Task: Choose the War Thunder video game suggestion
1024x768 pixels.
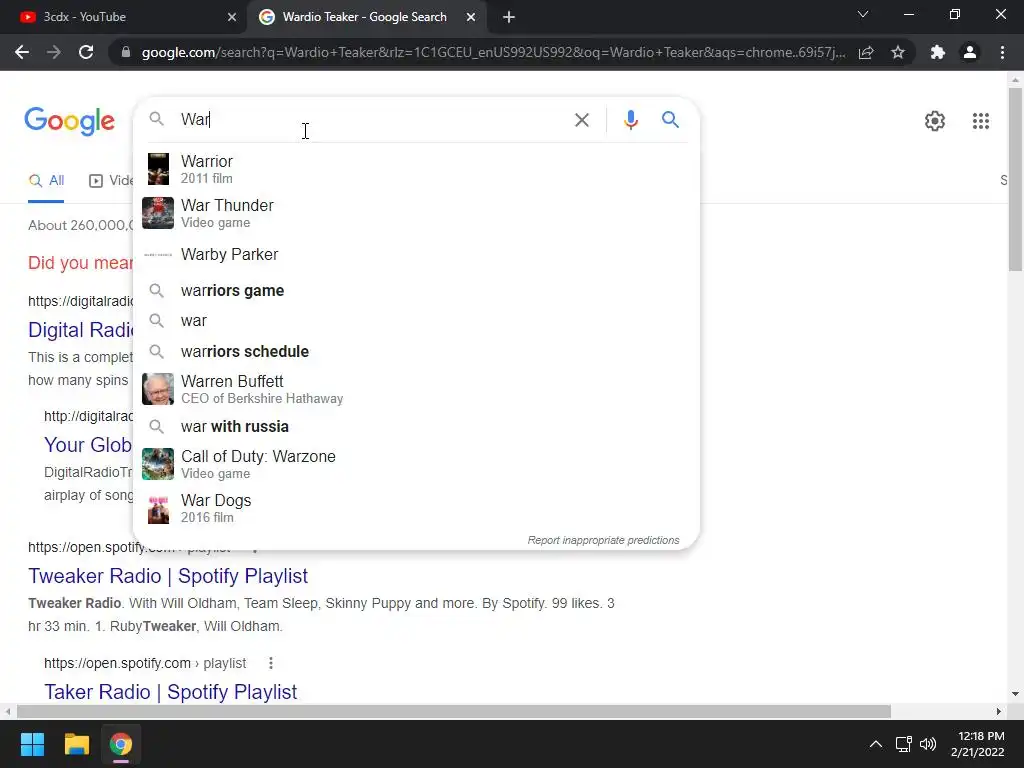Action: click(x=416, y=214)
